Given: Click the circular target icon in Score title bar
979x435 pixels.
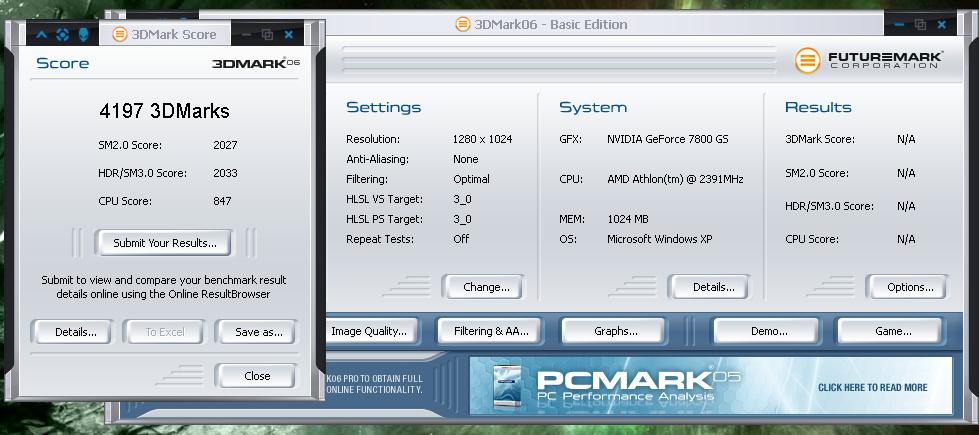Looking at the screenshot, I should (x=62, y=35).
